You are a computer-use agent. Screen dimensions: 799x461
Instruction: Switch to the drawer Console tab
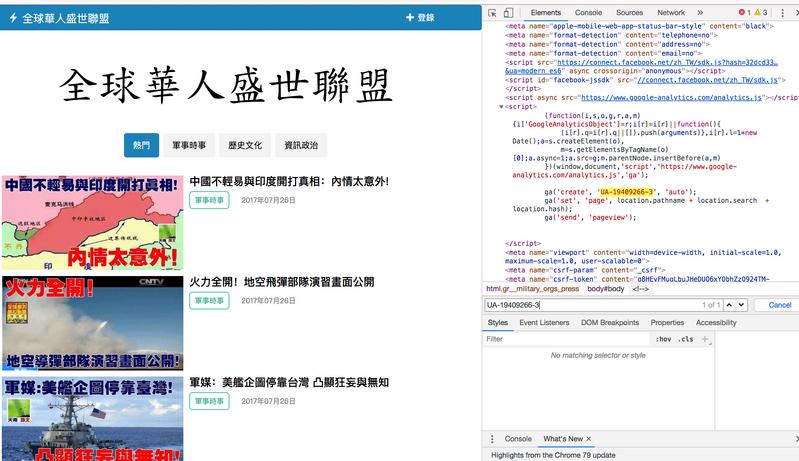(518, 439)
